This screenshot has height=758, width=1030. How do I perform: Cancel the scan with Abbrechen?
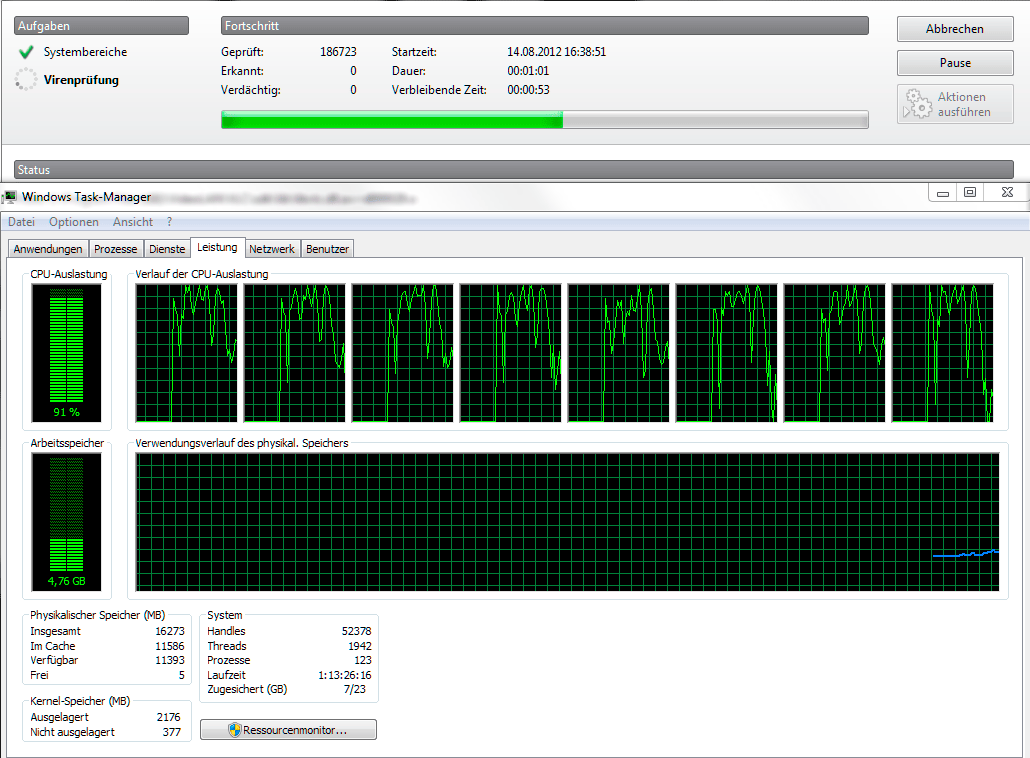pyautogui.click(x=955, y=29)
